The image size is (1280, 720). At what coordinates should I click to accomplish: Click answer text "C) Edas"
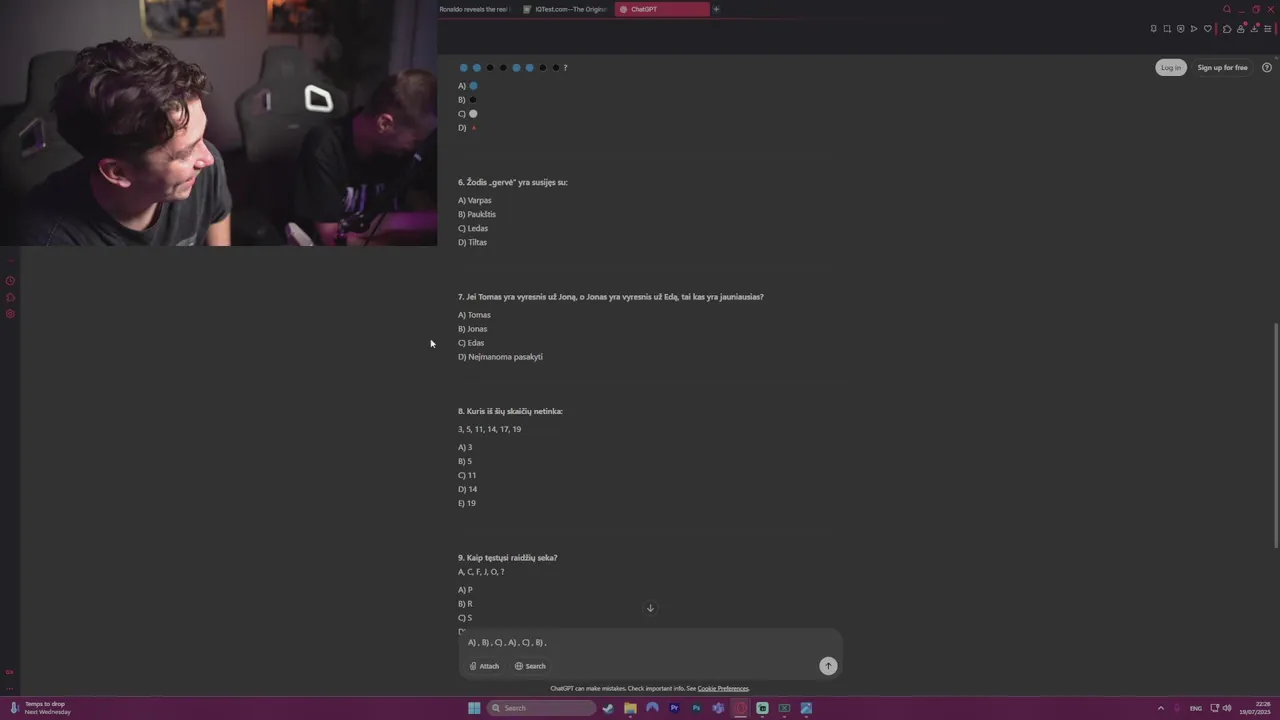471,343
